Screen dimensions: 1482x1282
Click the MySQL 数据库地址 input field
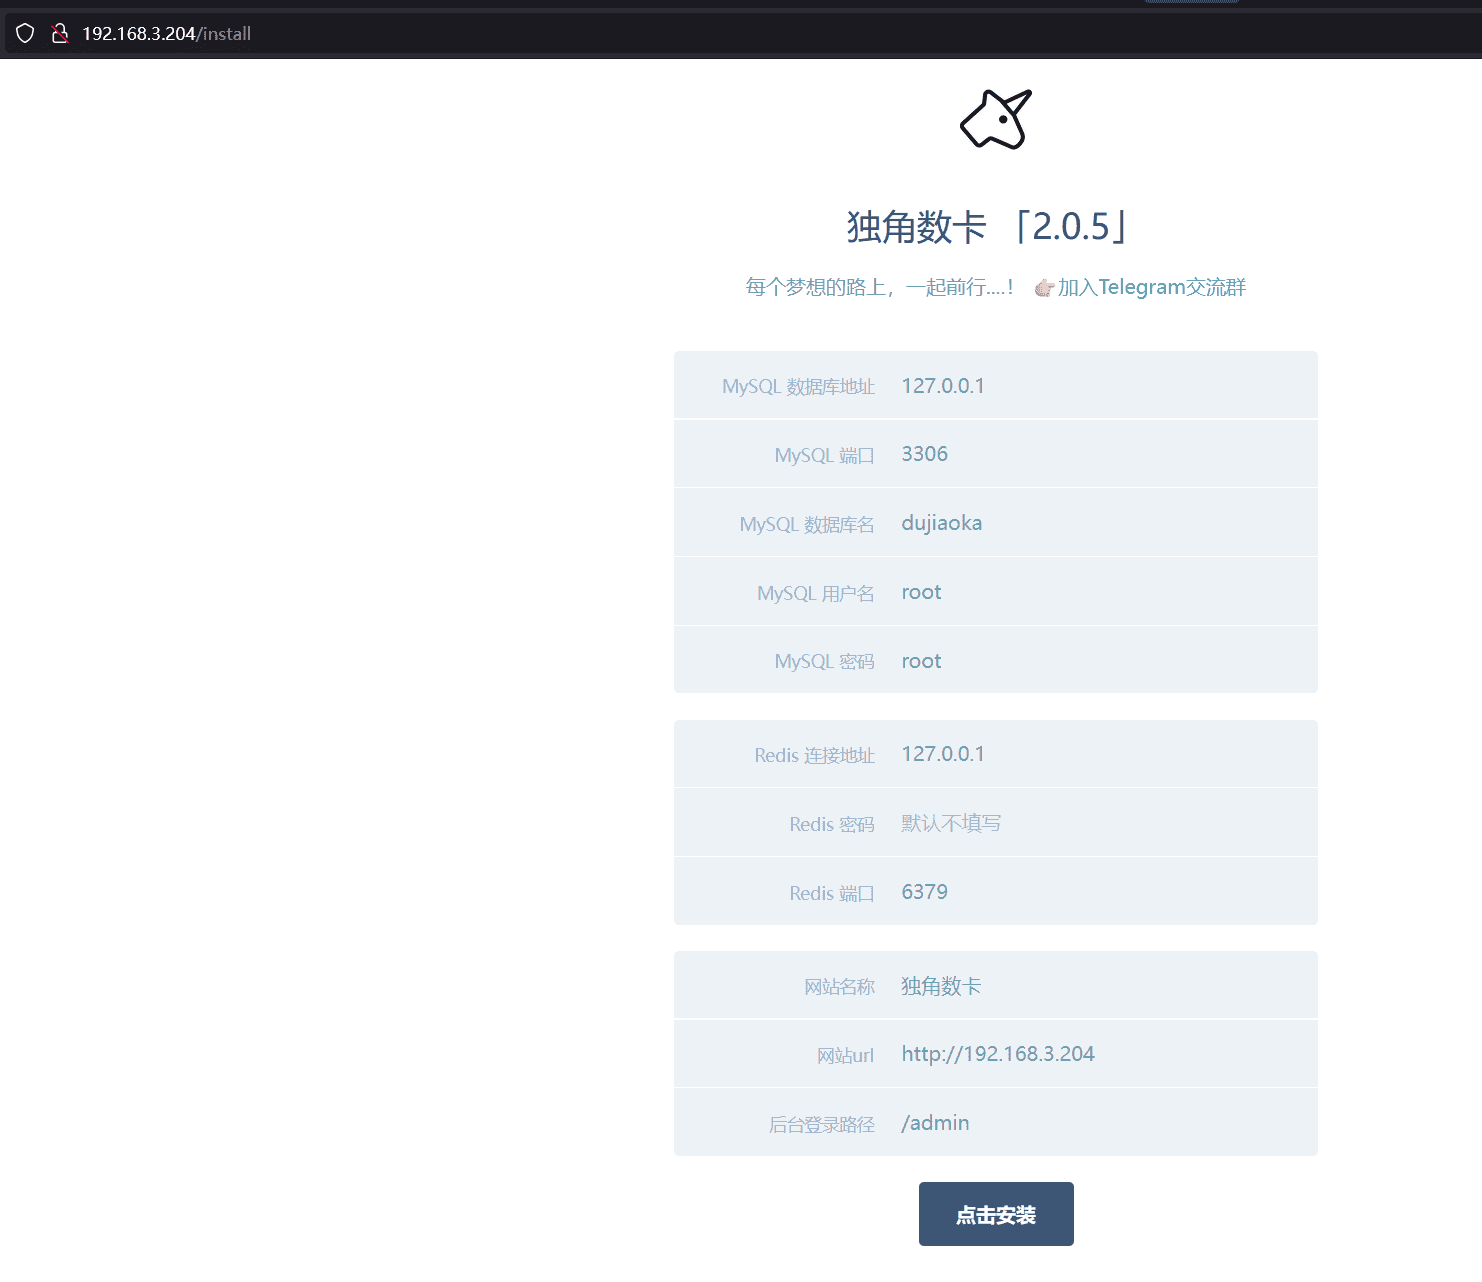(x=1100, y=386)
